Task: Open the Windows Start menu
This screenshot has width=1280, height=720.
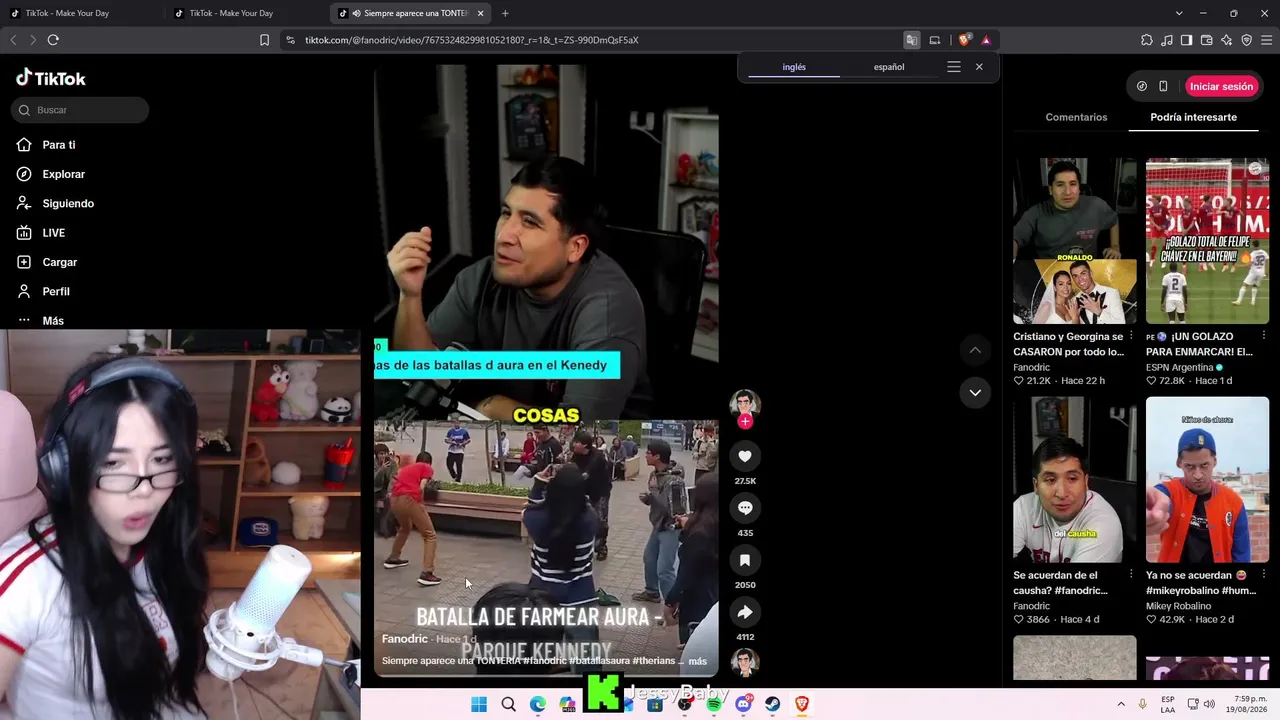Action: [479, 704]
